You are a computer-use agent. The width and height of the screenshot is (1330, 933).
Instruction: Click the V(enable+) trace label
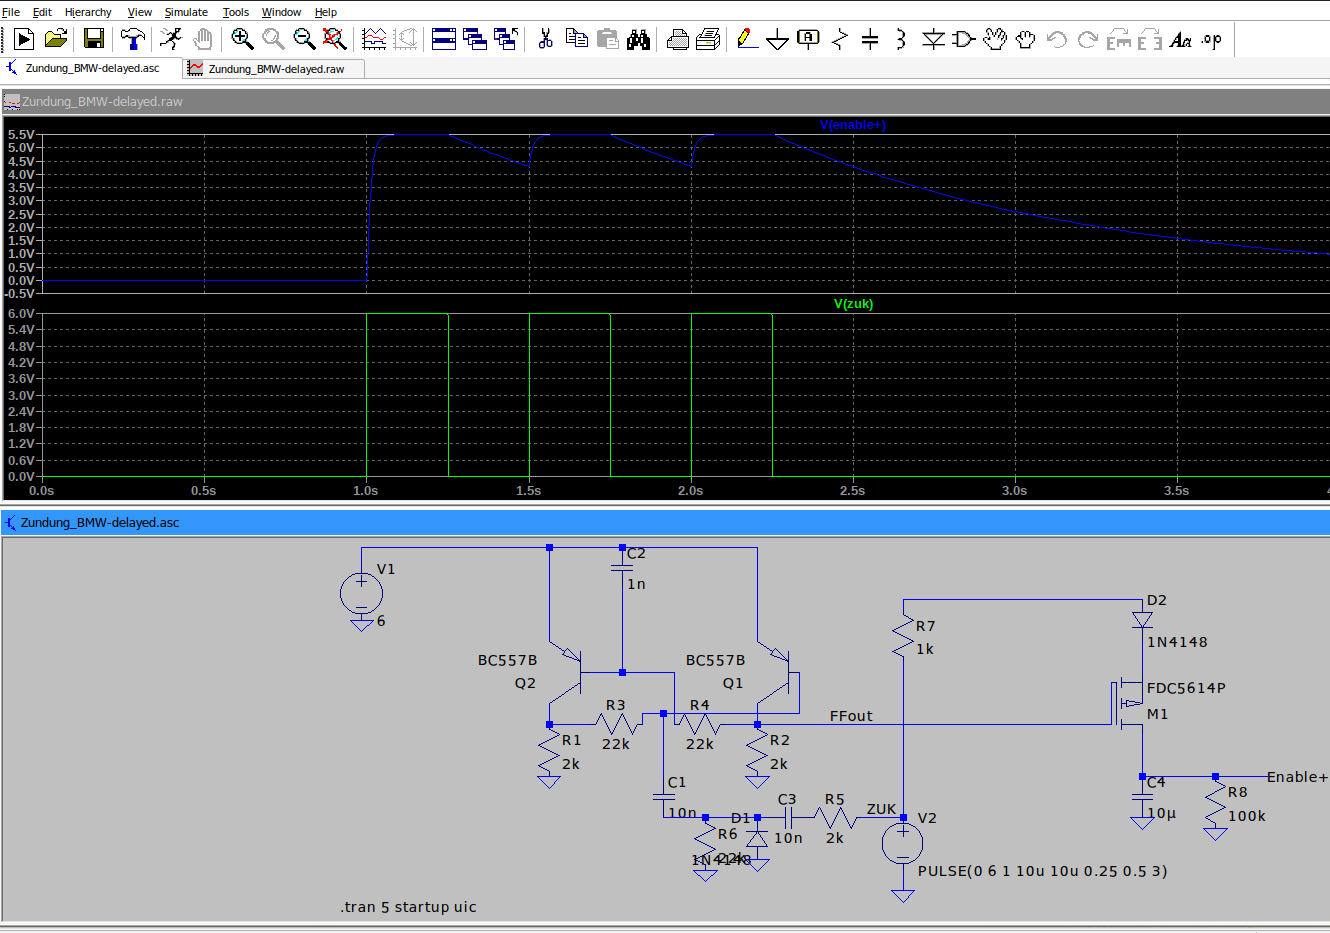click(x=852, y=125)
